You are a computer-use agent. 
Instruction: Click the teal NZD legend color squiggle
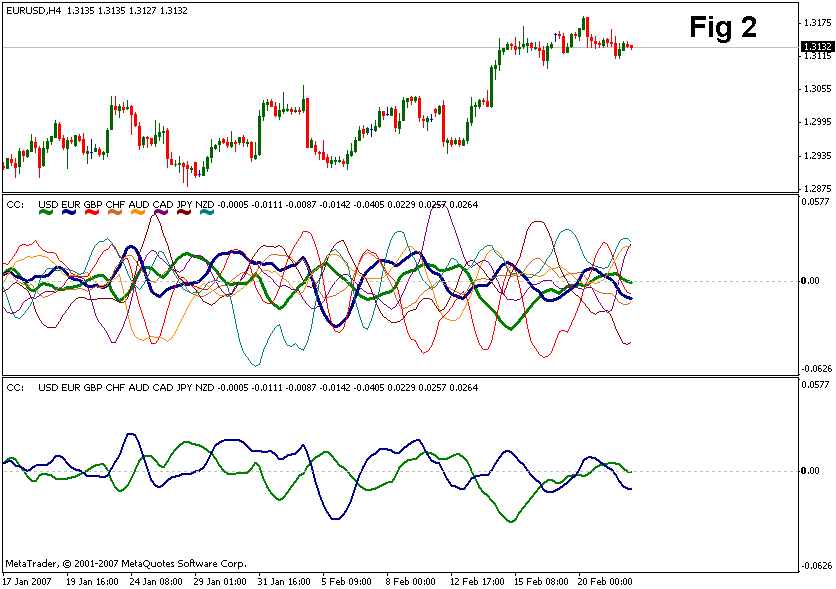point(207,213)
